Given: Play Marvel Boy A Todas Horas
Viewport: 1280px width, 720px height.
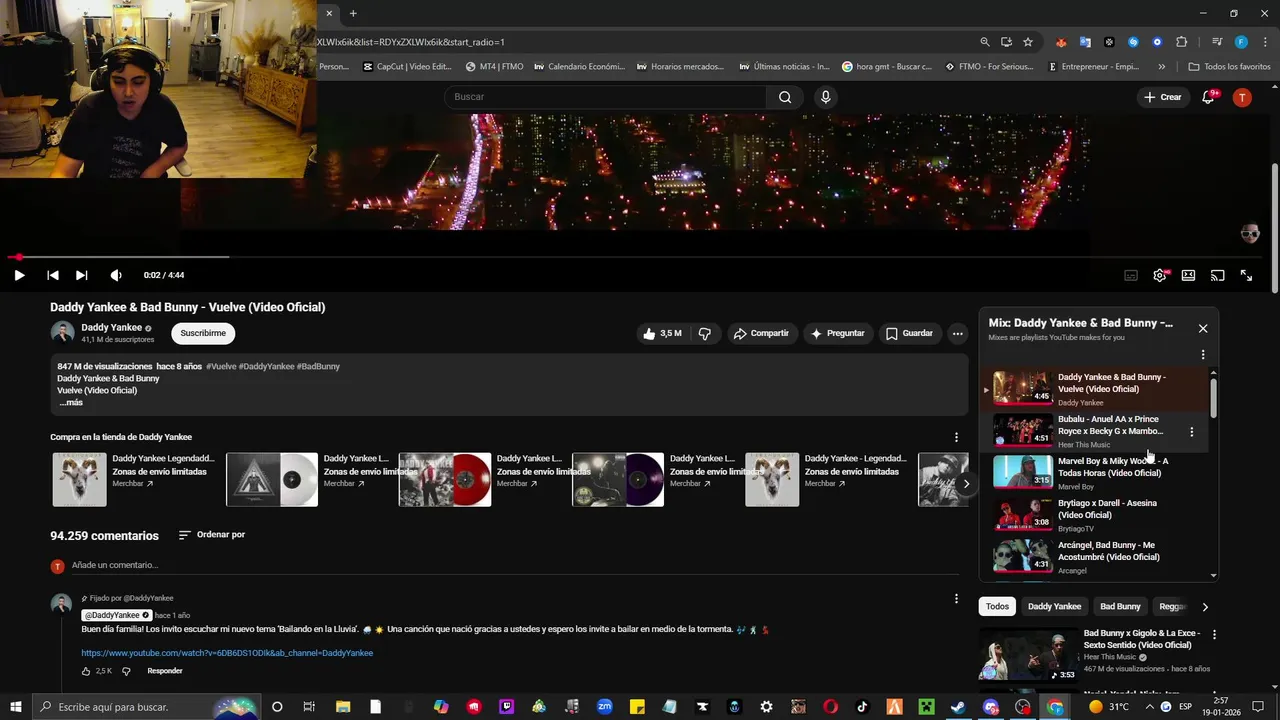Looking at the screenshot, I should (x=1094, y=473).
